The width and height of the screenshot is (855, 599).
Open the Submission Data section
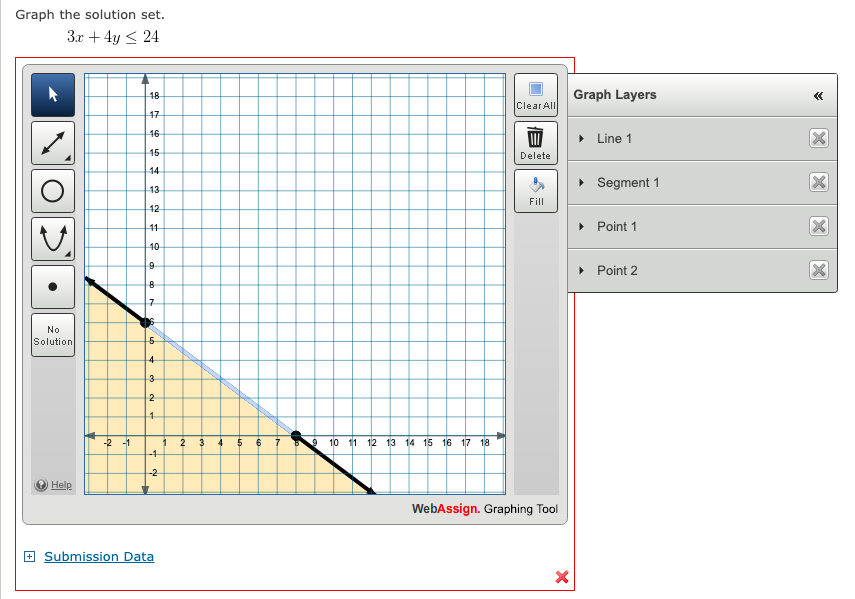tap(98, 556)
